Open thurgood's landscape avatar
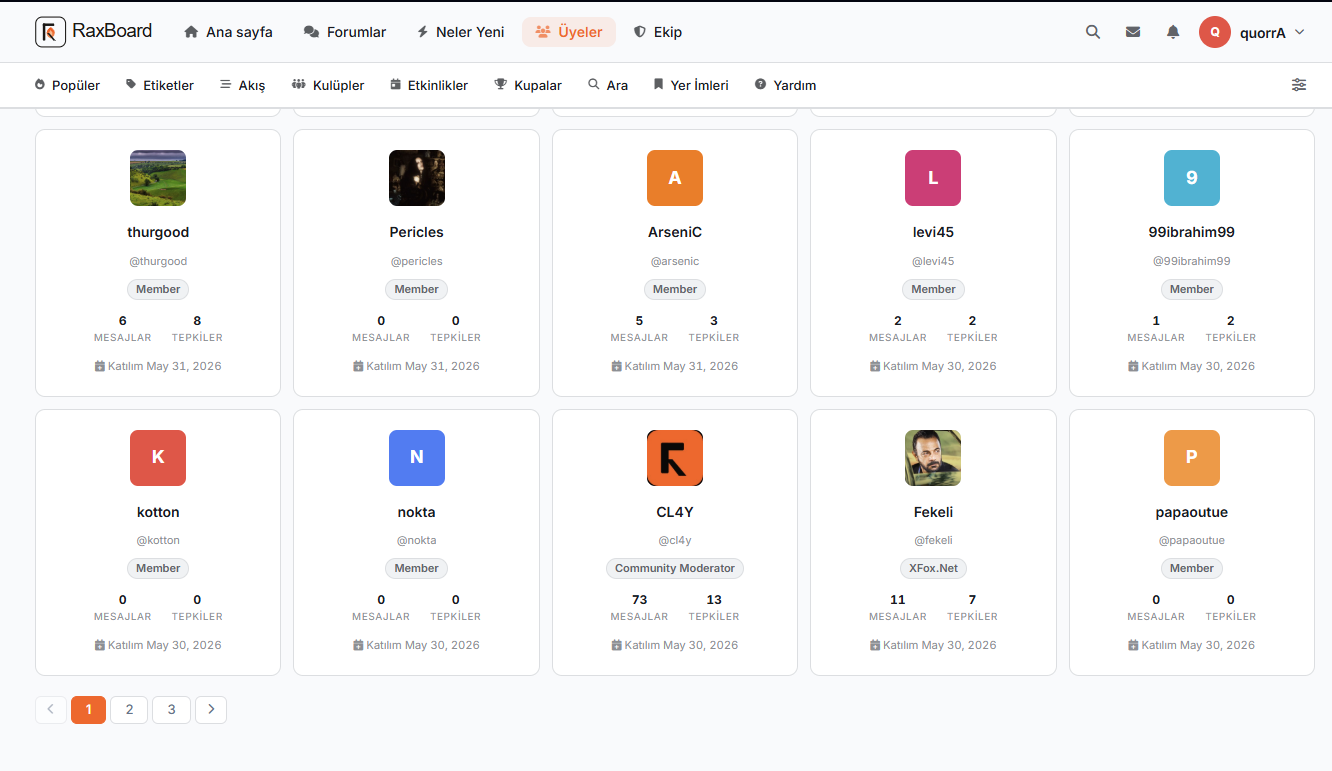 tap(158, 178)
